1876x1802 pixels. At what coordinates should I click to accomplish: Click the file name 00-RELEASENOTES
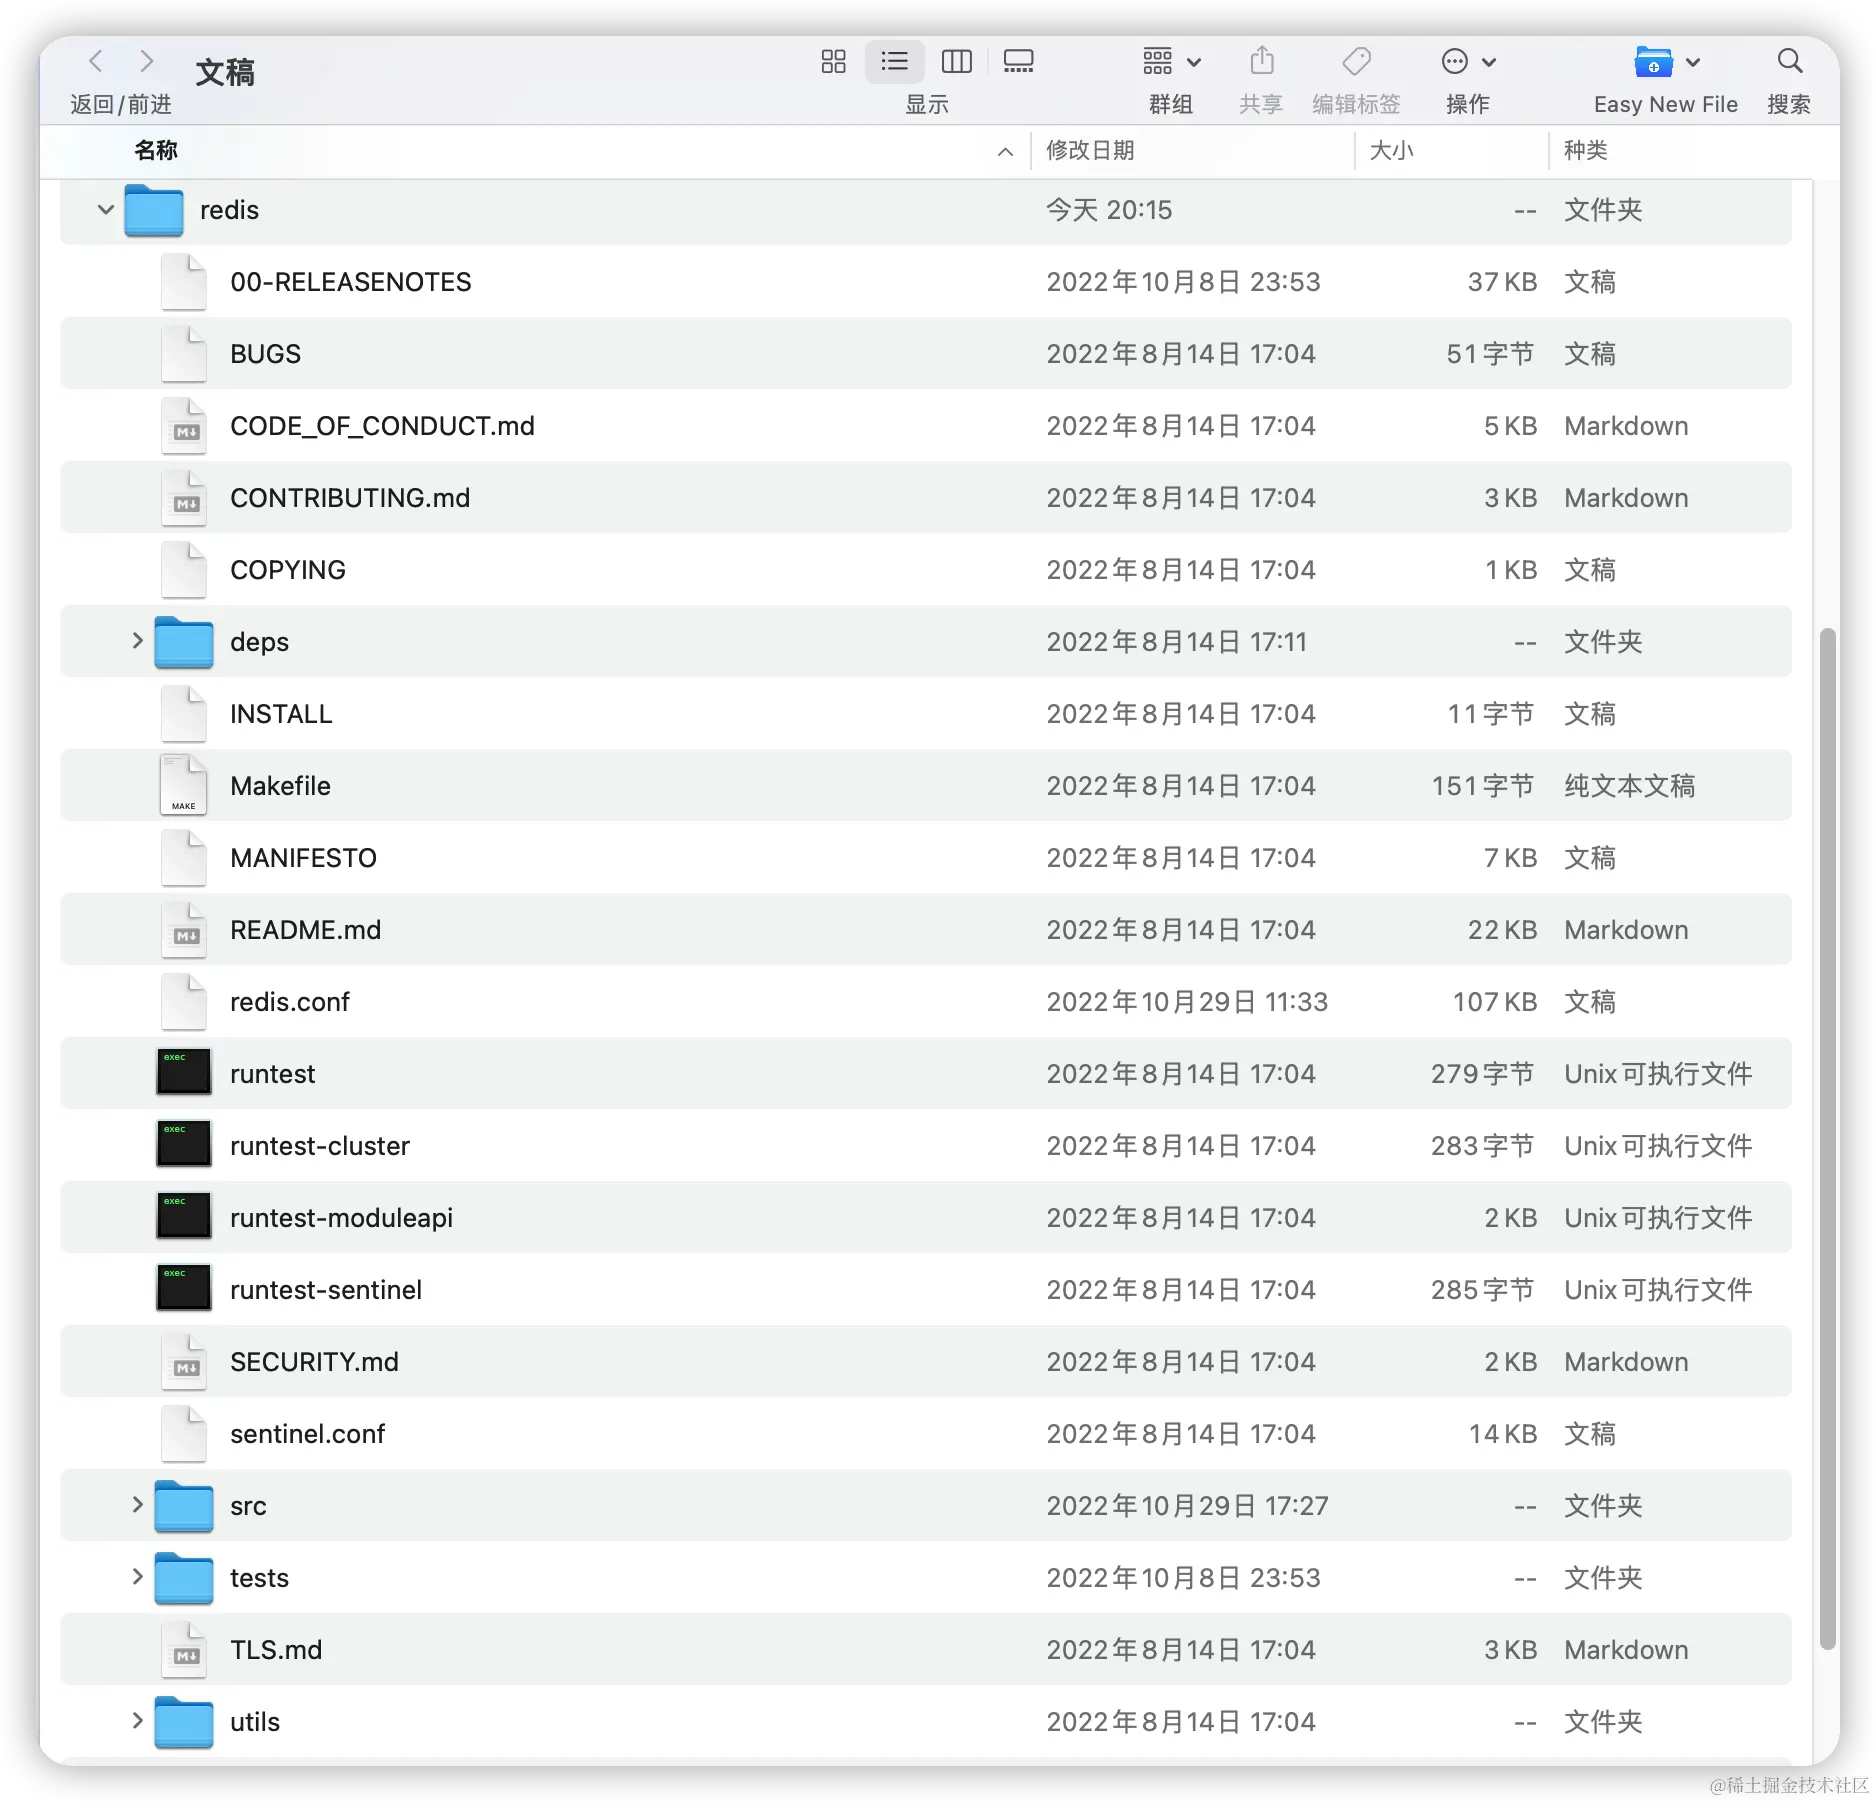(350, 282)
